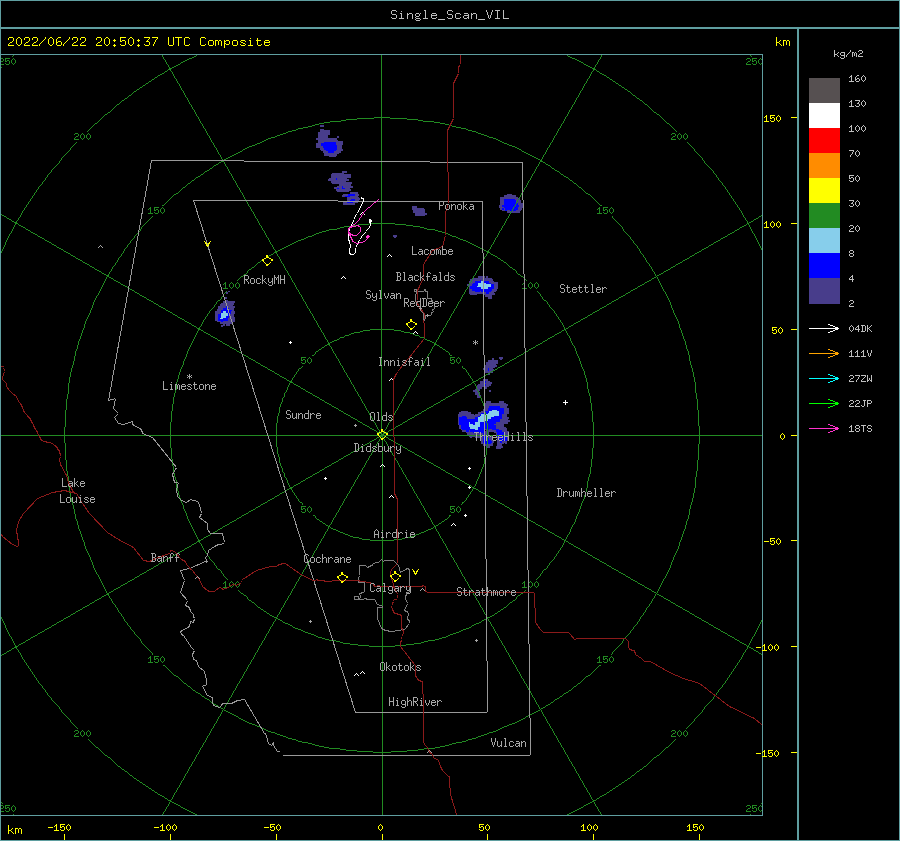Image resolution: width=900 pixels, height=841 pixels.
Task: Pick the white 100-130 legend color
Action: click(x=824, y=115)
